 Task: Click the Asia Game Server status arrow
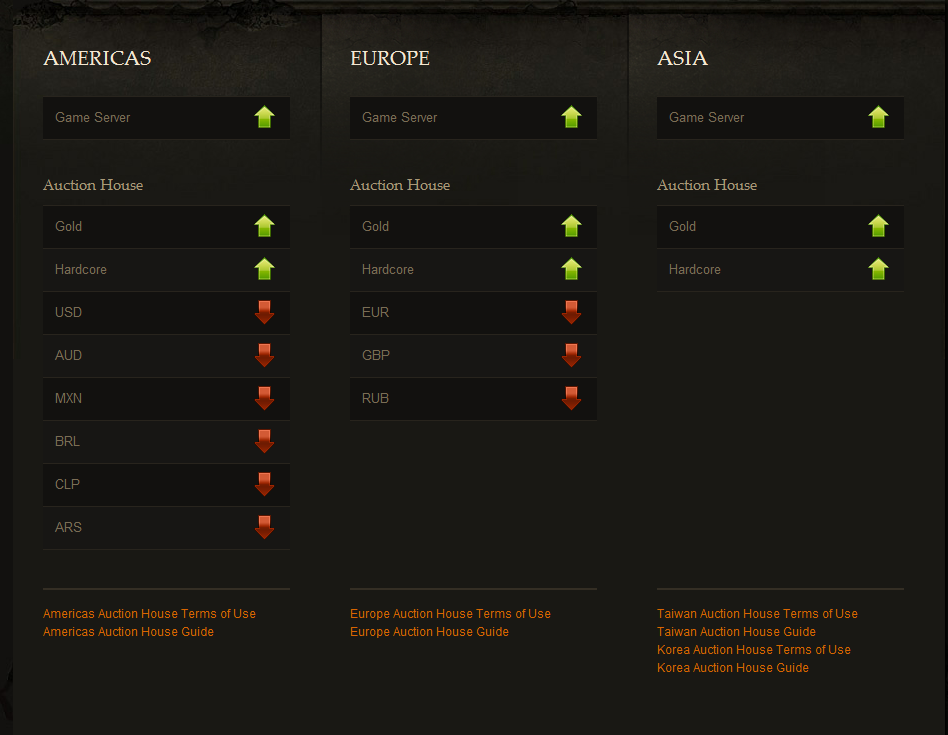coord(878,117)
